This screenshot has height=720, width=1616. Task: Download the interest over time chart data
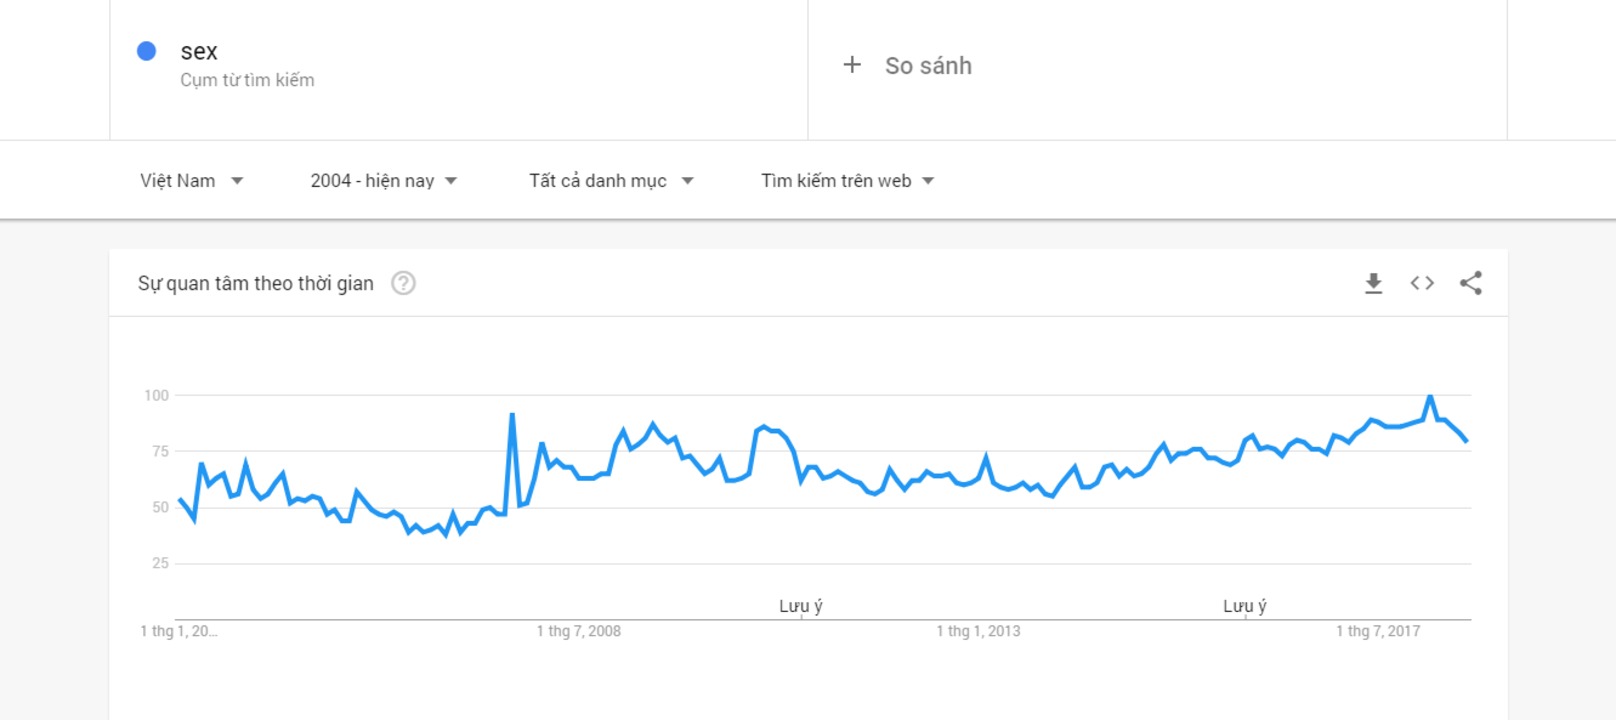(1373, 283)
